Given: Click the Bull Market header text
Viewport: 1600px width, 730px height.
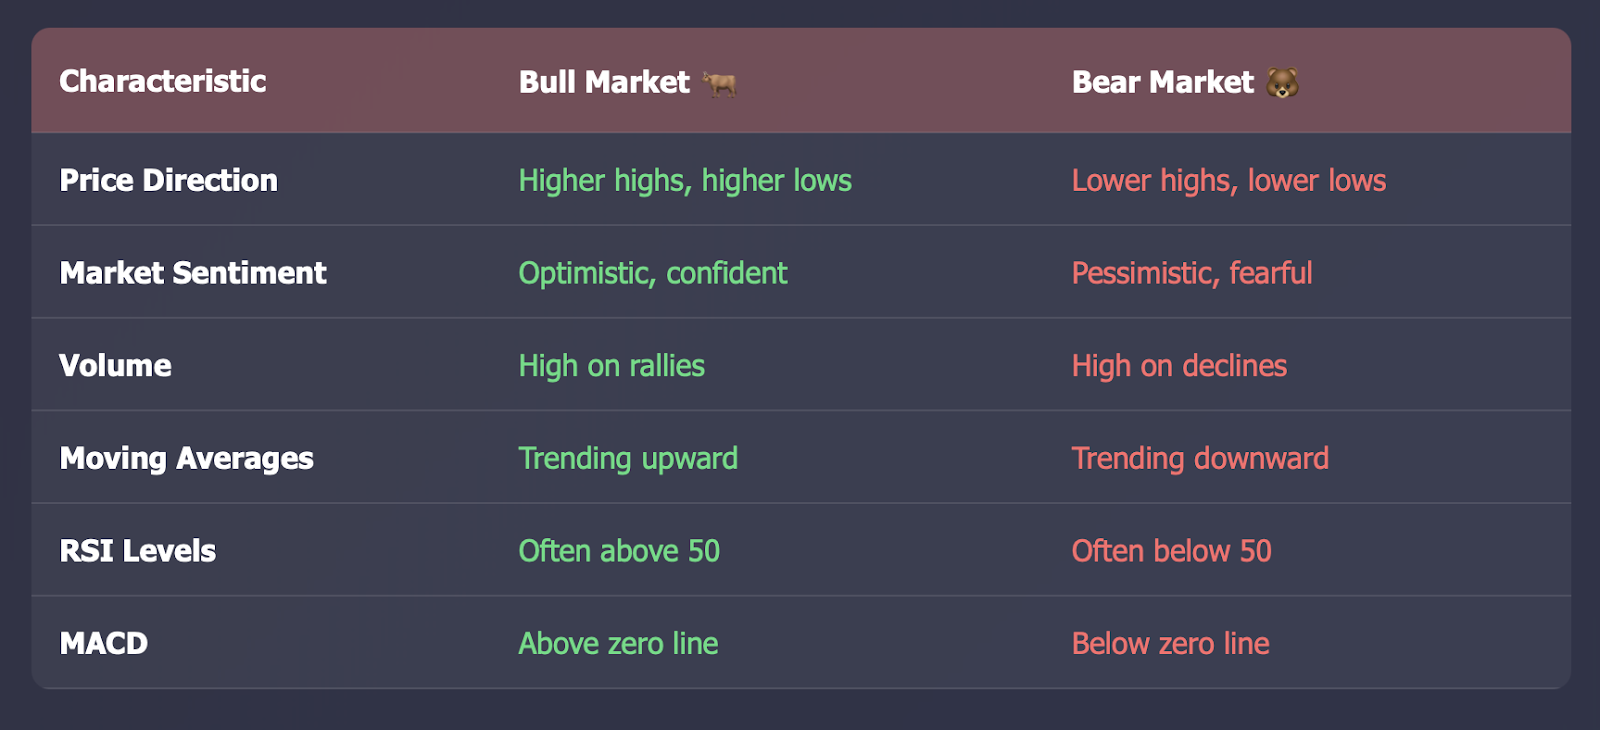Looking at the screenshot, I should [x=604, y=82].
